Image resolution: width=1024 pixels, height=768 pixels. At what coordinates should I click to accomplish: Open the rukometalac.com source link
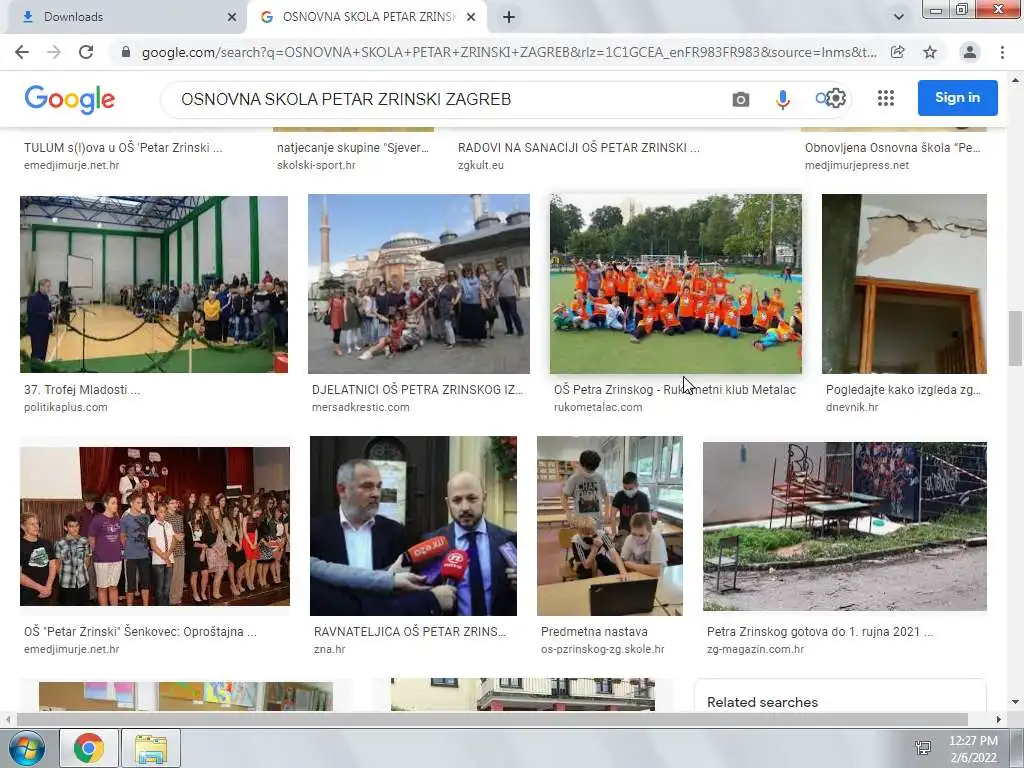click(x=598, y=407)
